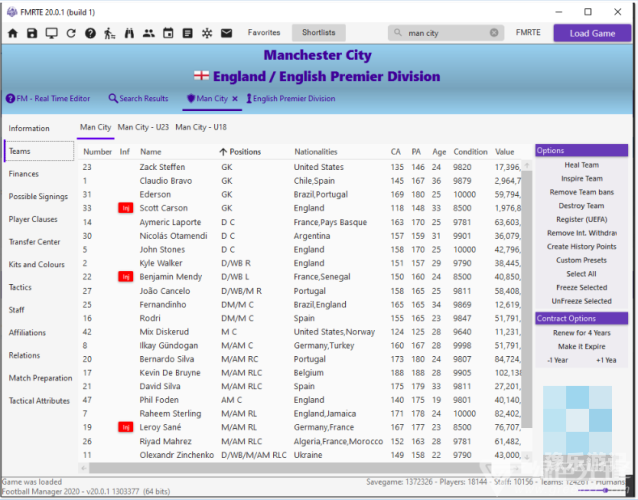Click the walking person icon
The height and width of the screenshot is (500, 638).
[x=109, y=33]
